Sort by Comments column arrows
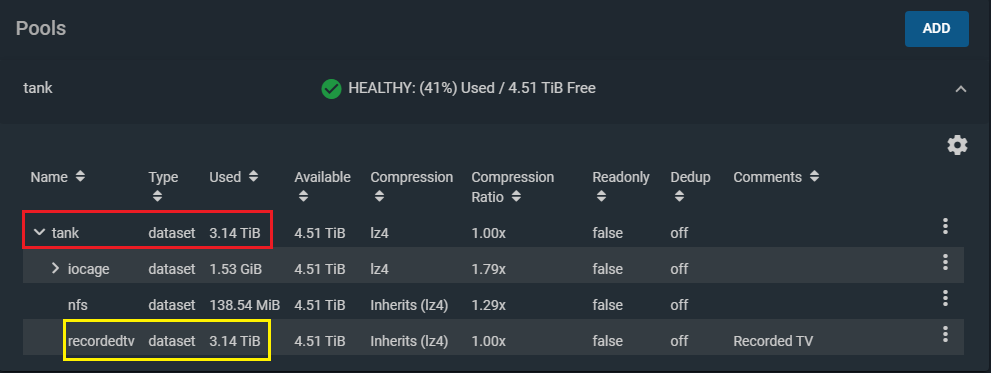This screenshot has height=373, width=991. coord(814,177)
